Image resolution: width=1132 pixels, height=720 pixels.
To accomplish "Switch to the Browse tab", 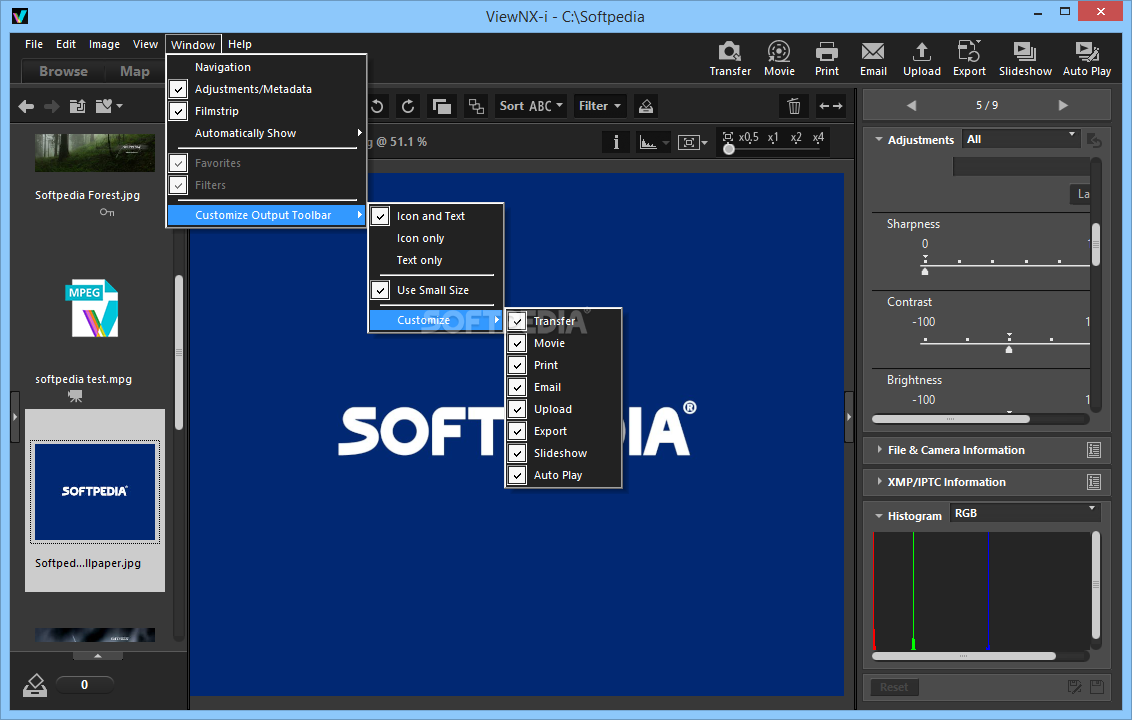I will click(64, 71).
